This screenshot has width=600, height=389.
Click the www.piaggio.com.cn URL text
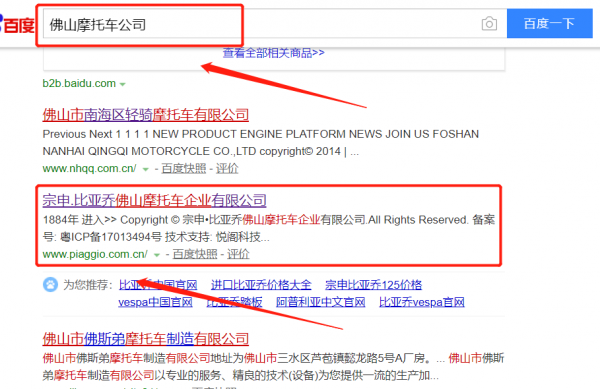95,254
